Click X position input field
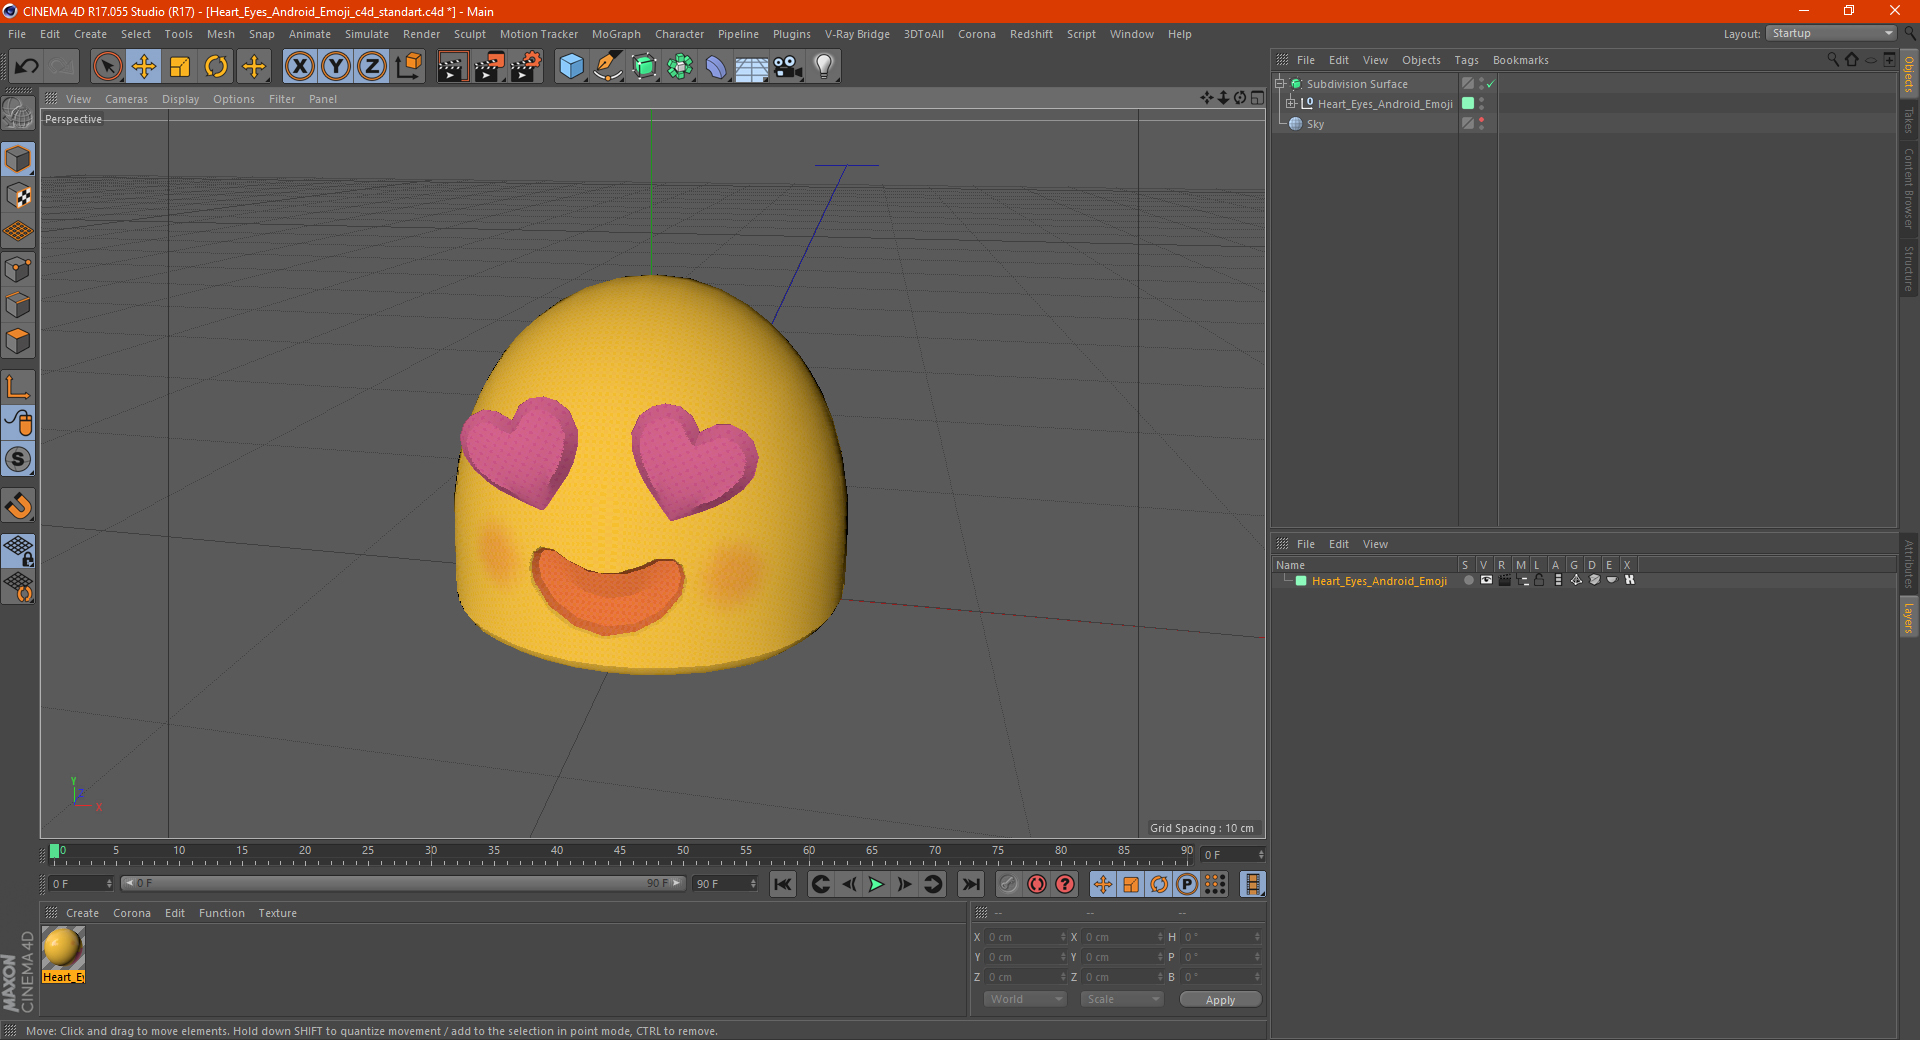1920x1040 pixels. point(1024,937)
